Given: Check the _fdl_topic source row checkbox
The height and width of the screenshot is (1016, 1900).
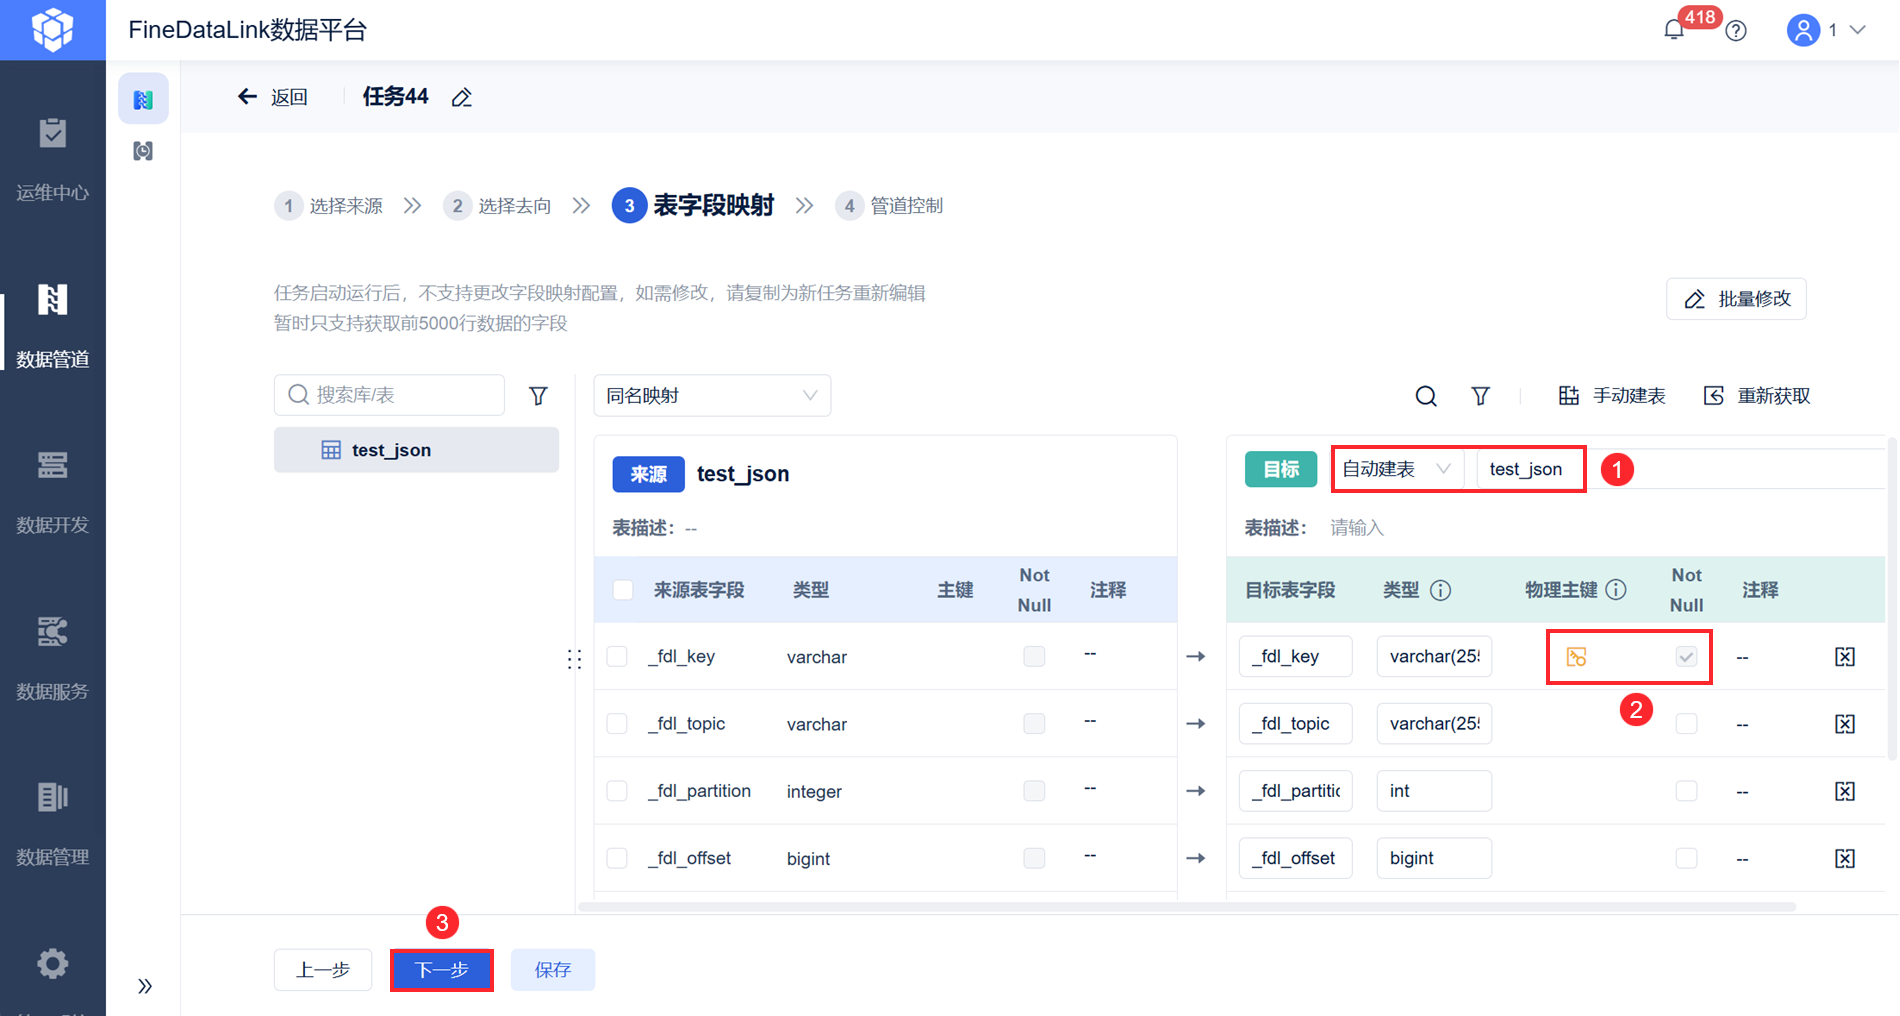Looking at the screenshot, I should click(x=617, y=723).
